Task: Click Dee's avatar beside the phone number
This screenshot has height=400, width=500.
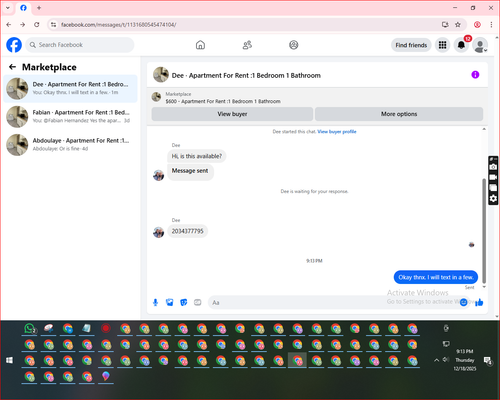Action: (x=158, y=232)
